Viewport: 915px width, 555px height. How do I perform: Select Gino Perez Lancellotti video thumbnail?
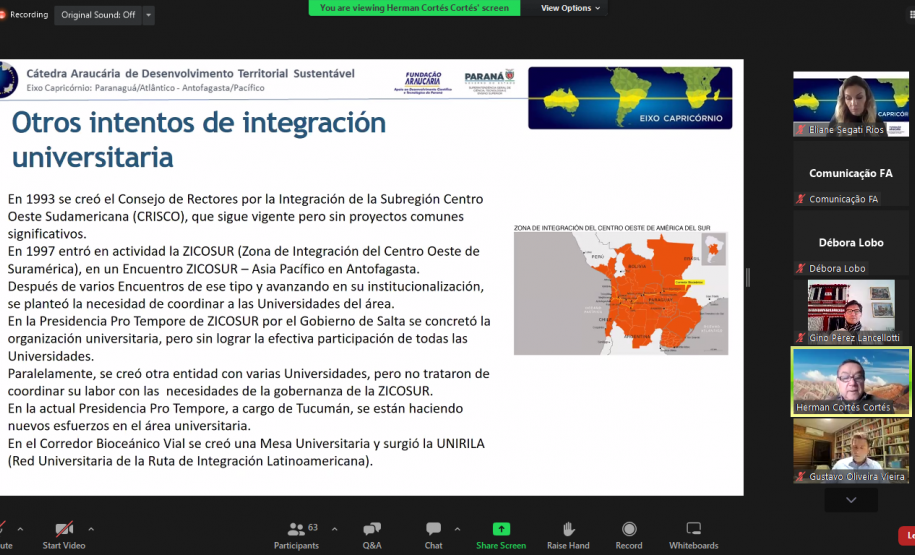point(851,311)
